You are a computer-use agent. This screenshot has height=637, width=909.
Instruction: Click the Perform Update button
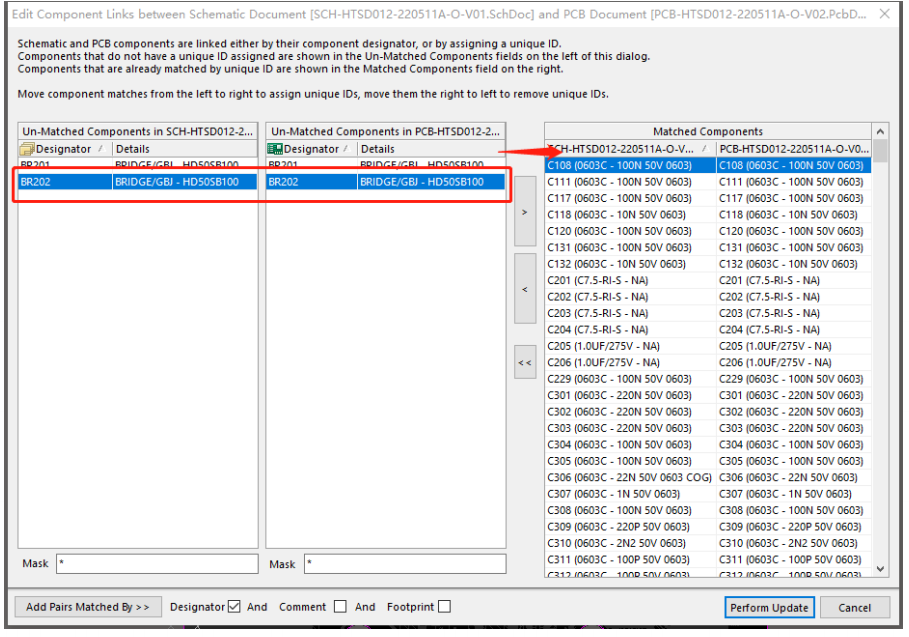(769, 607)
